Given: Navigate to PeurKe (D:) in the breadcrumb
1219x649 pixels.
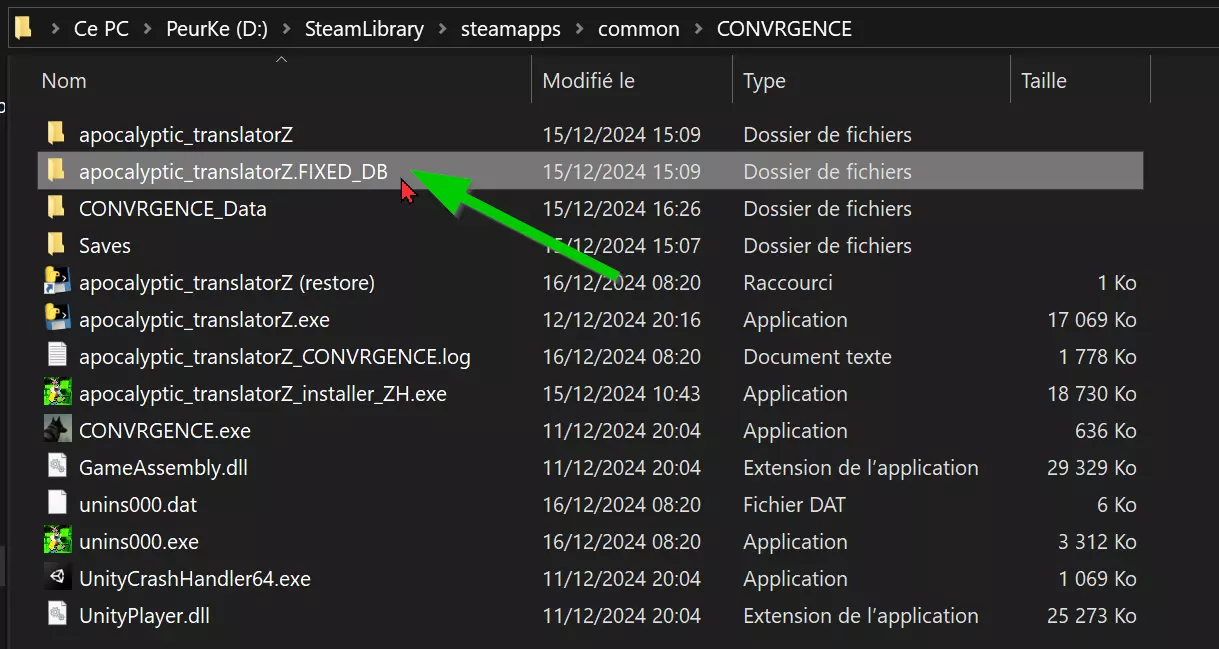Looking at the screenshot, I should pyautogui.click(x=217, y=29).
